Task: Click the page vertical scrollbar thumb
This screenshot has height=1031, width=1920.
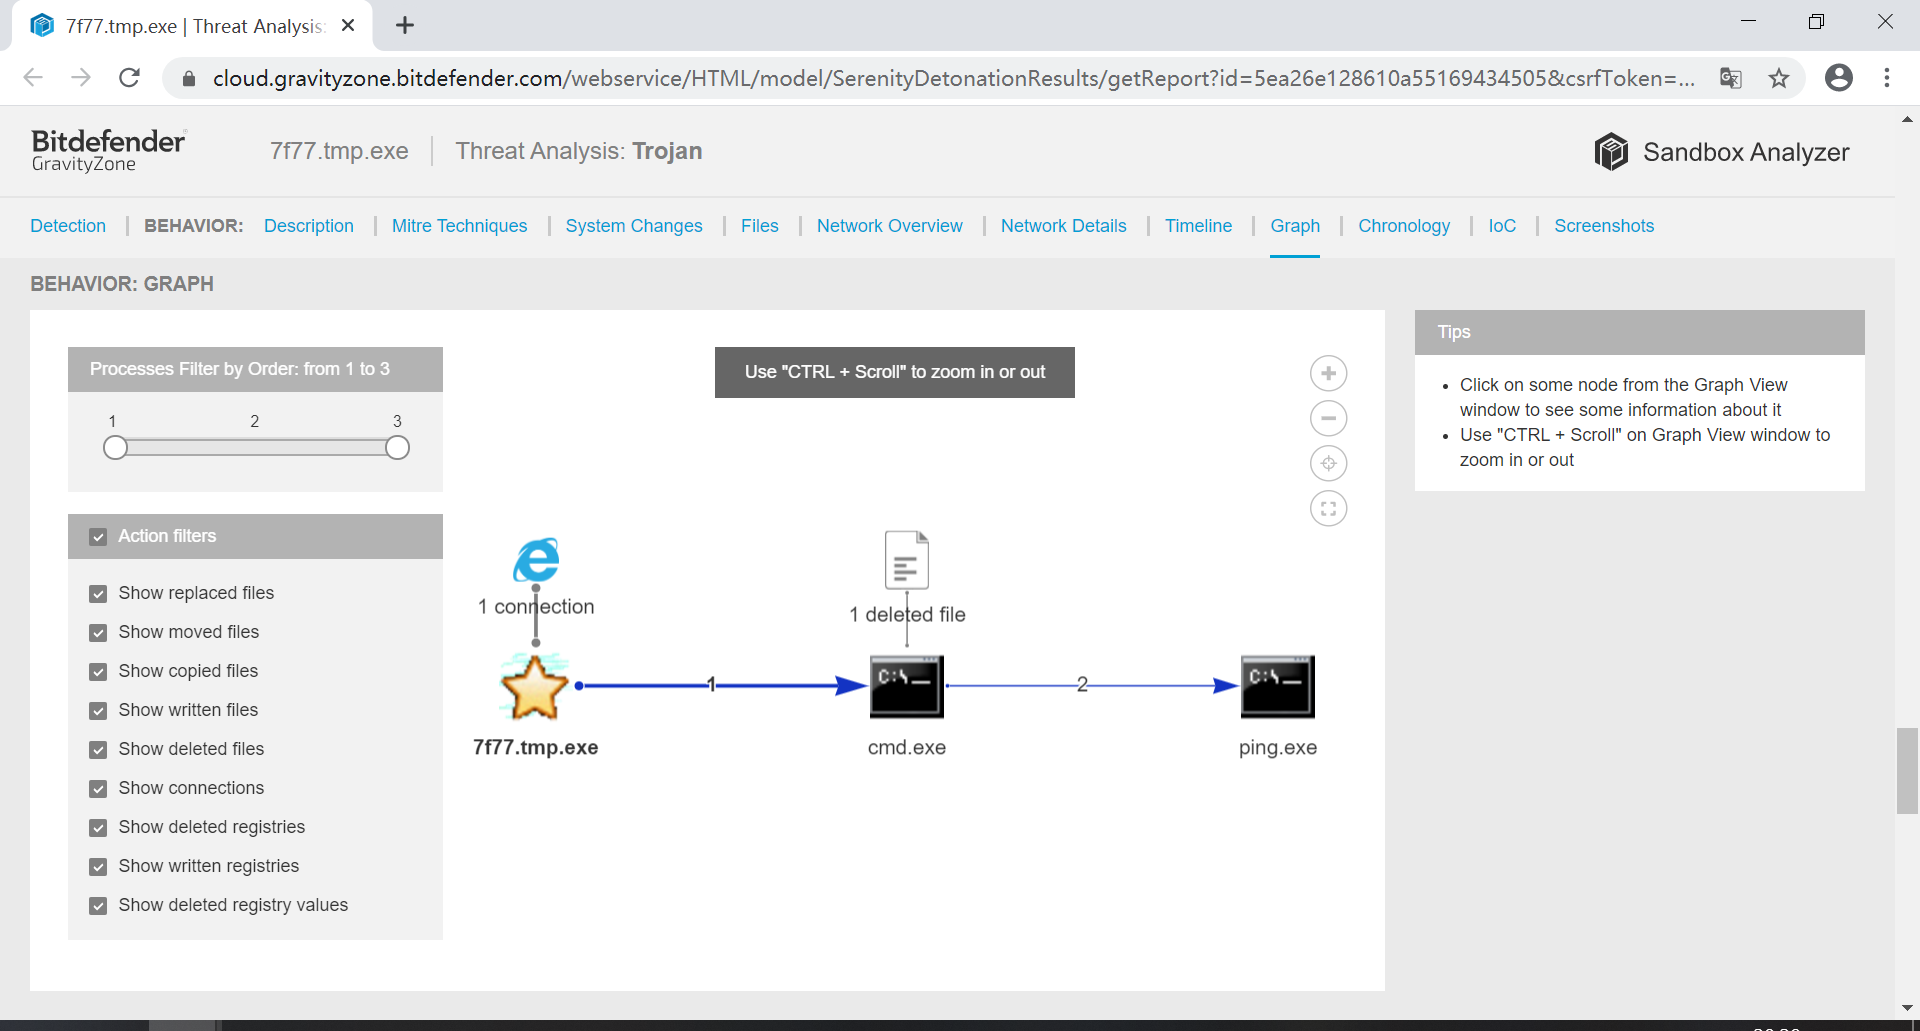Action: (1907, 771)
